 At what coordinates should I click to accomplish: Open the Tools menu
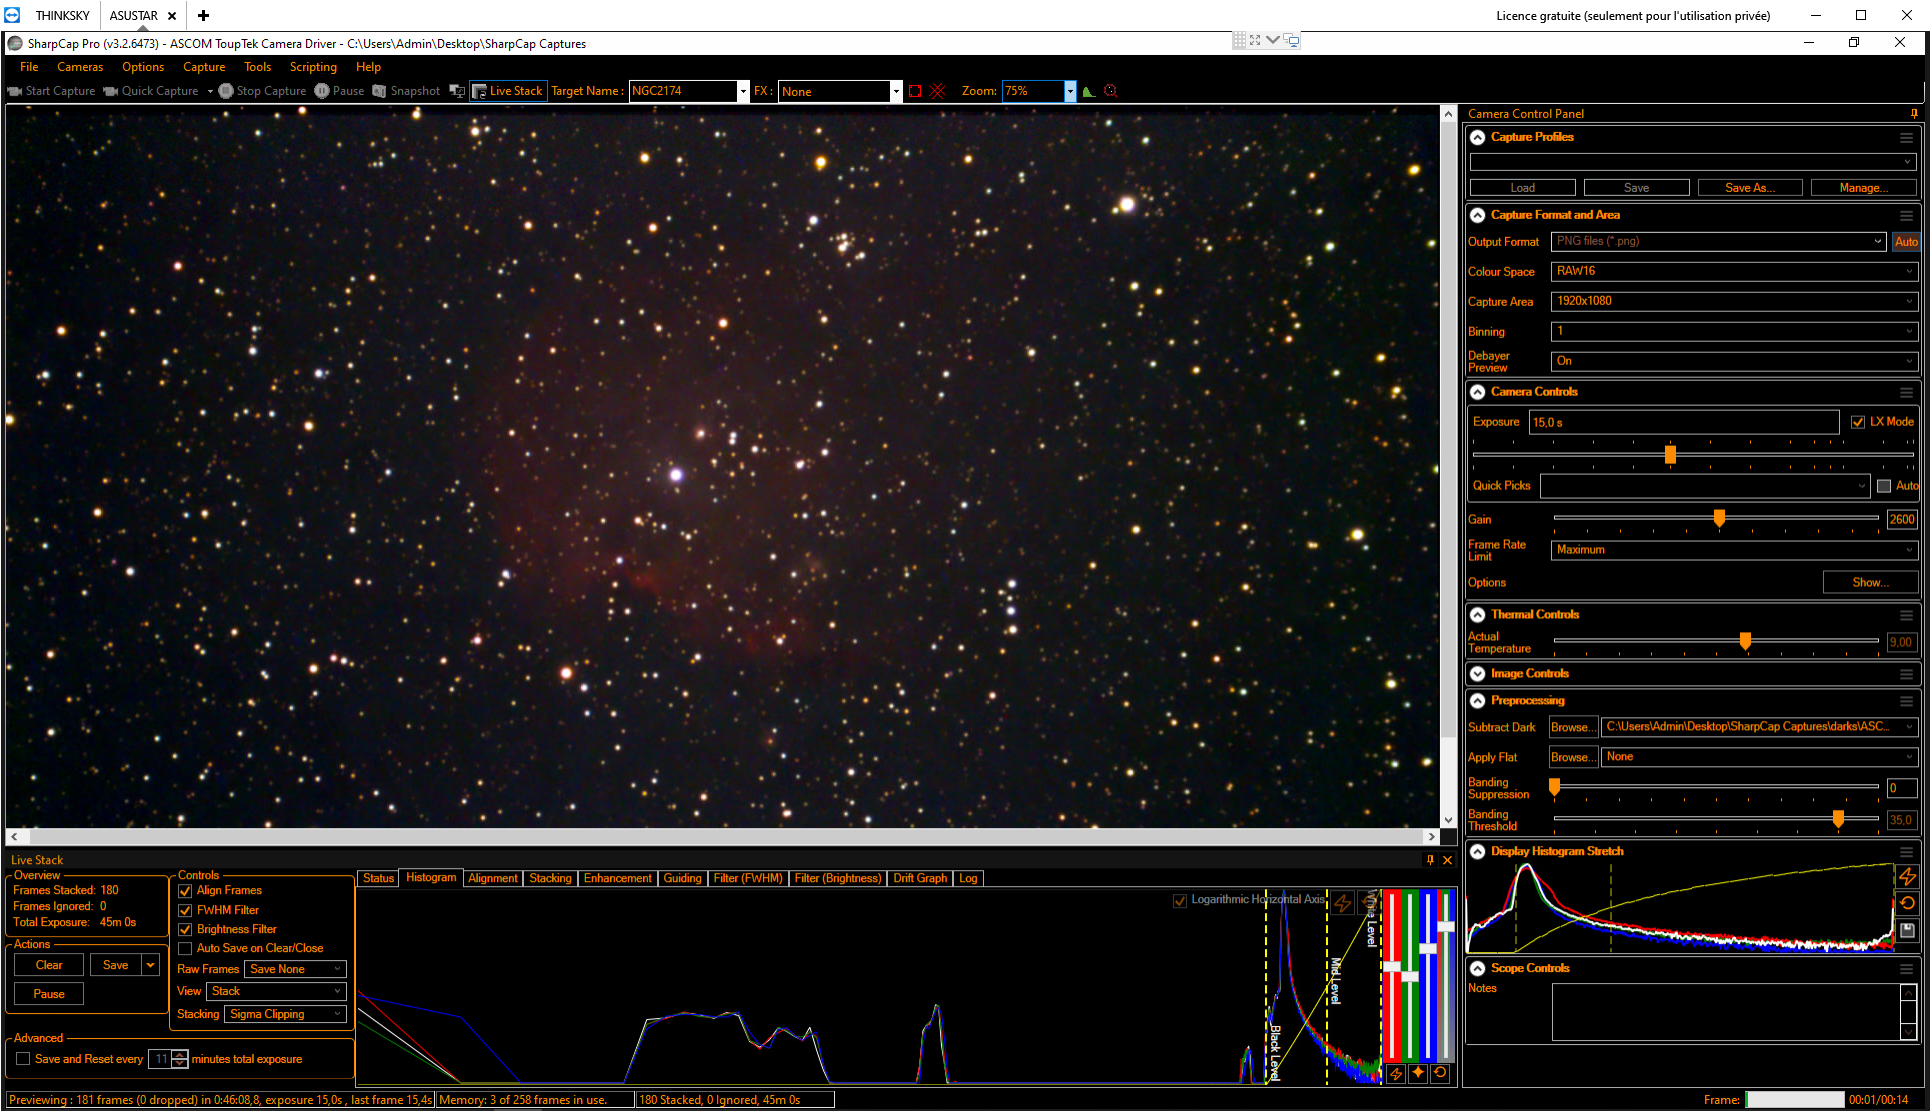pyautogui.click(x=257, y=67)
